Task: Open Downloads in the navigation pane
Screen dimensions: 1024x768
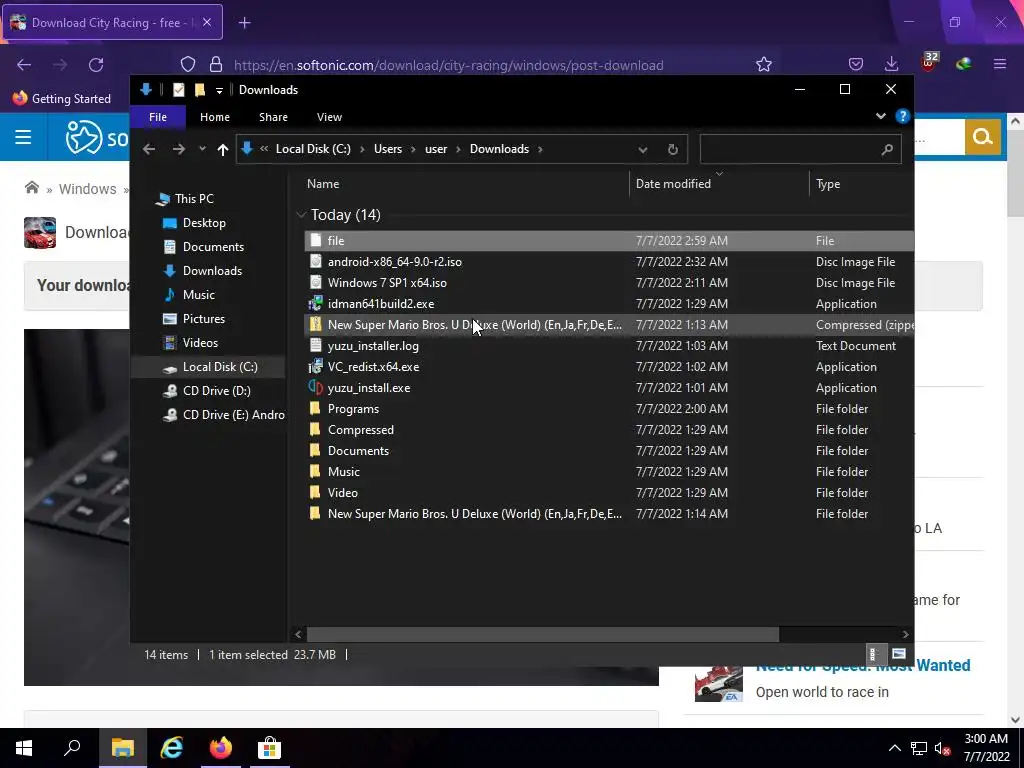Action: [x=212, y=270]
